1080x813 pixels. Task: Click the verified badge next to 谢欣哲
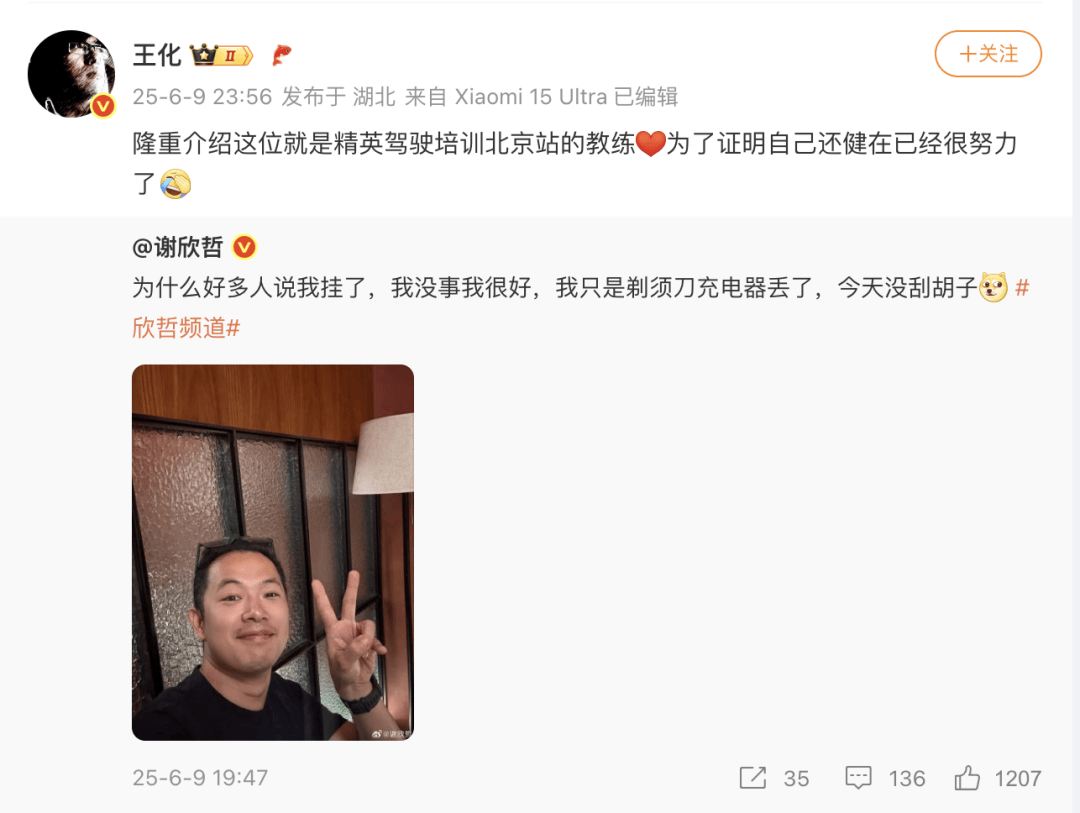pos(244,247)
